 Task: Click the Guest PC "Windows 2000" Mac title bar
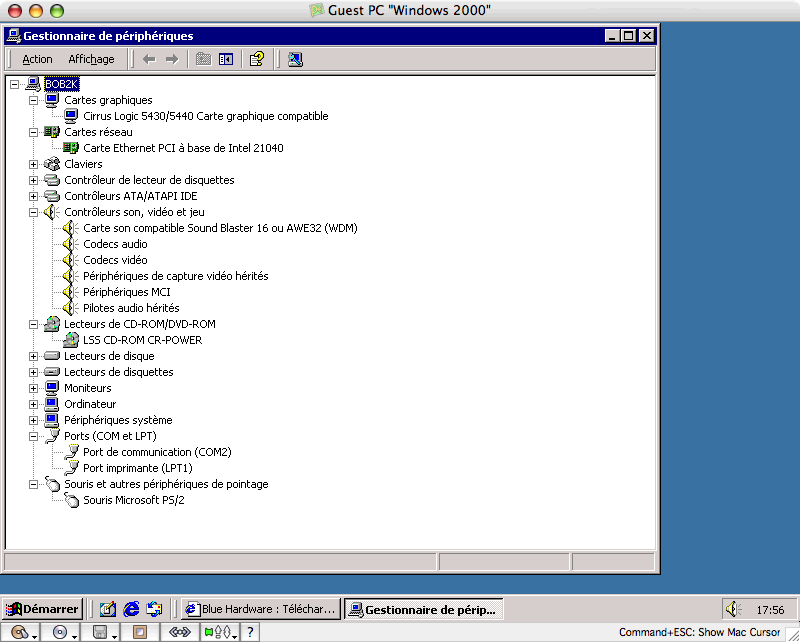point(400,10)
